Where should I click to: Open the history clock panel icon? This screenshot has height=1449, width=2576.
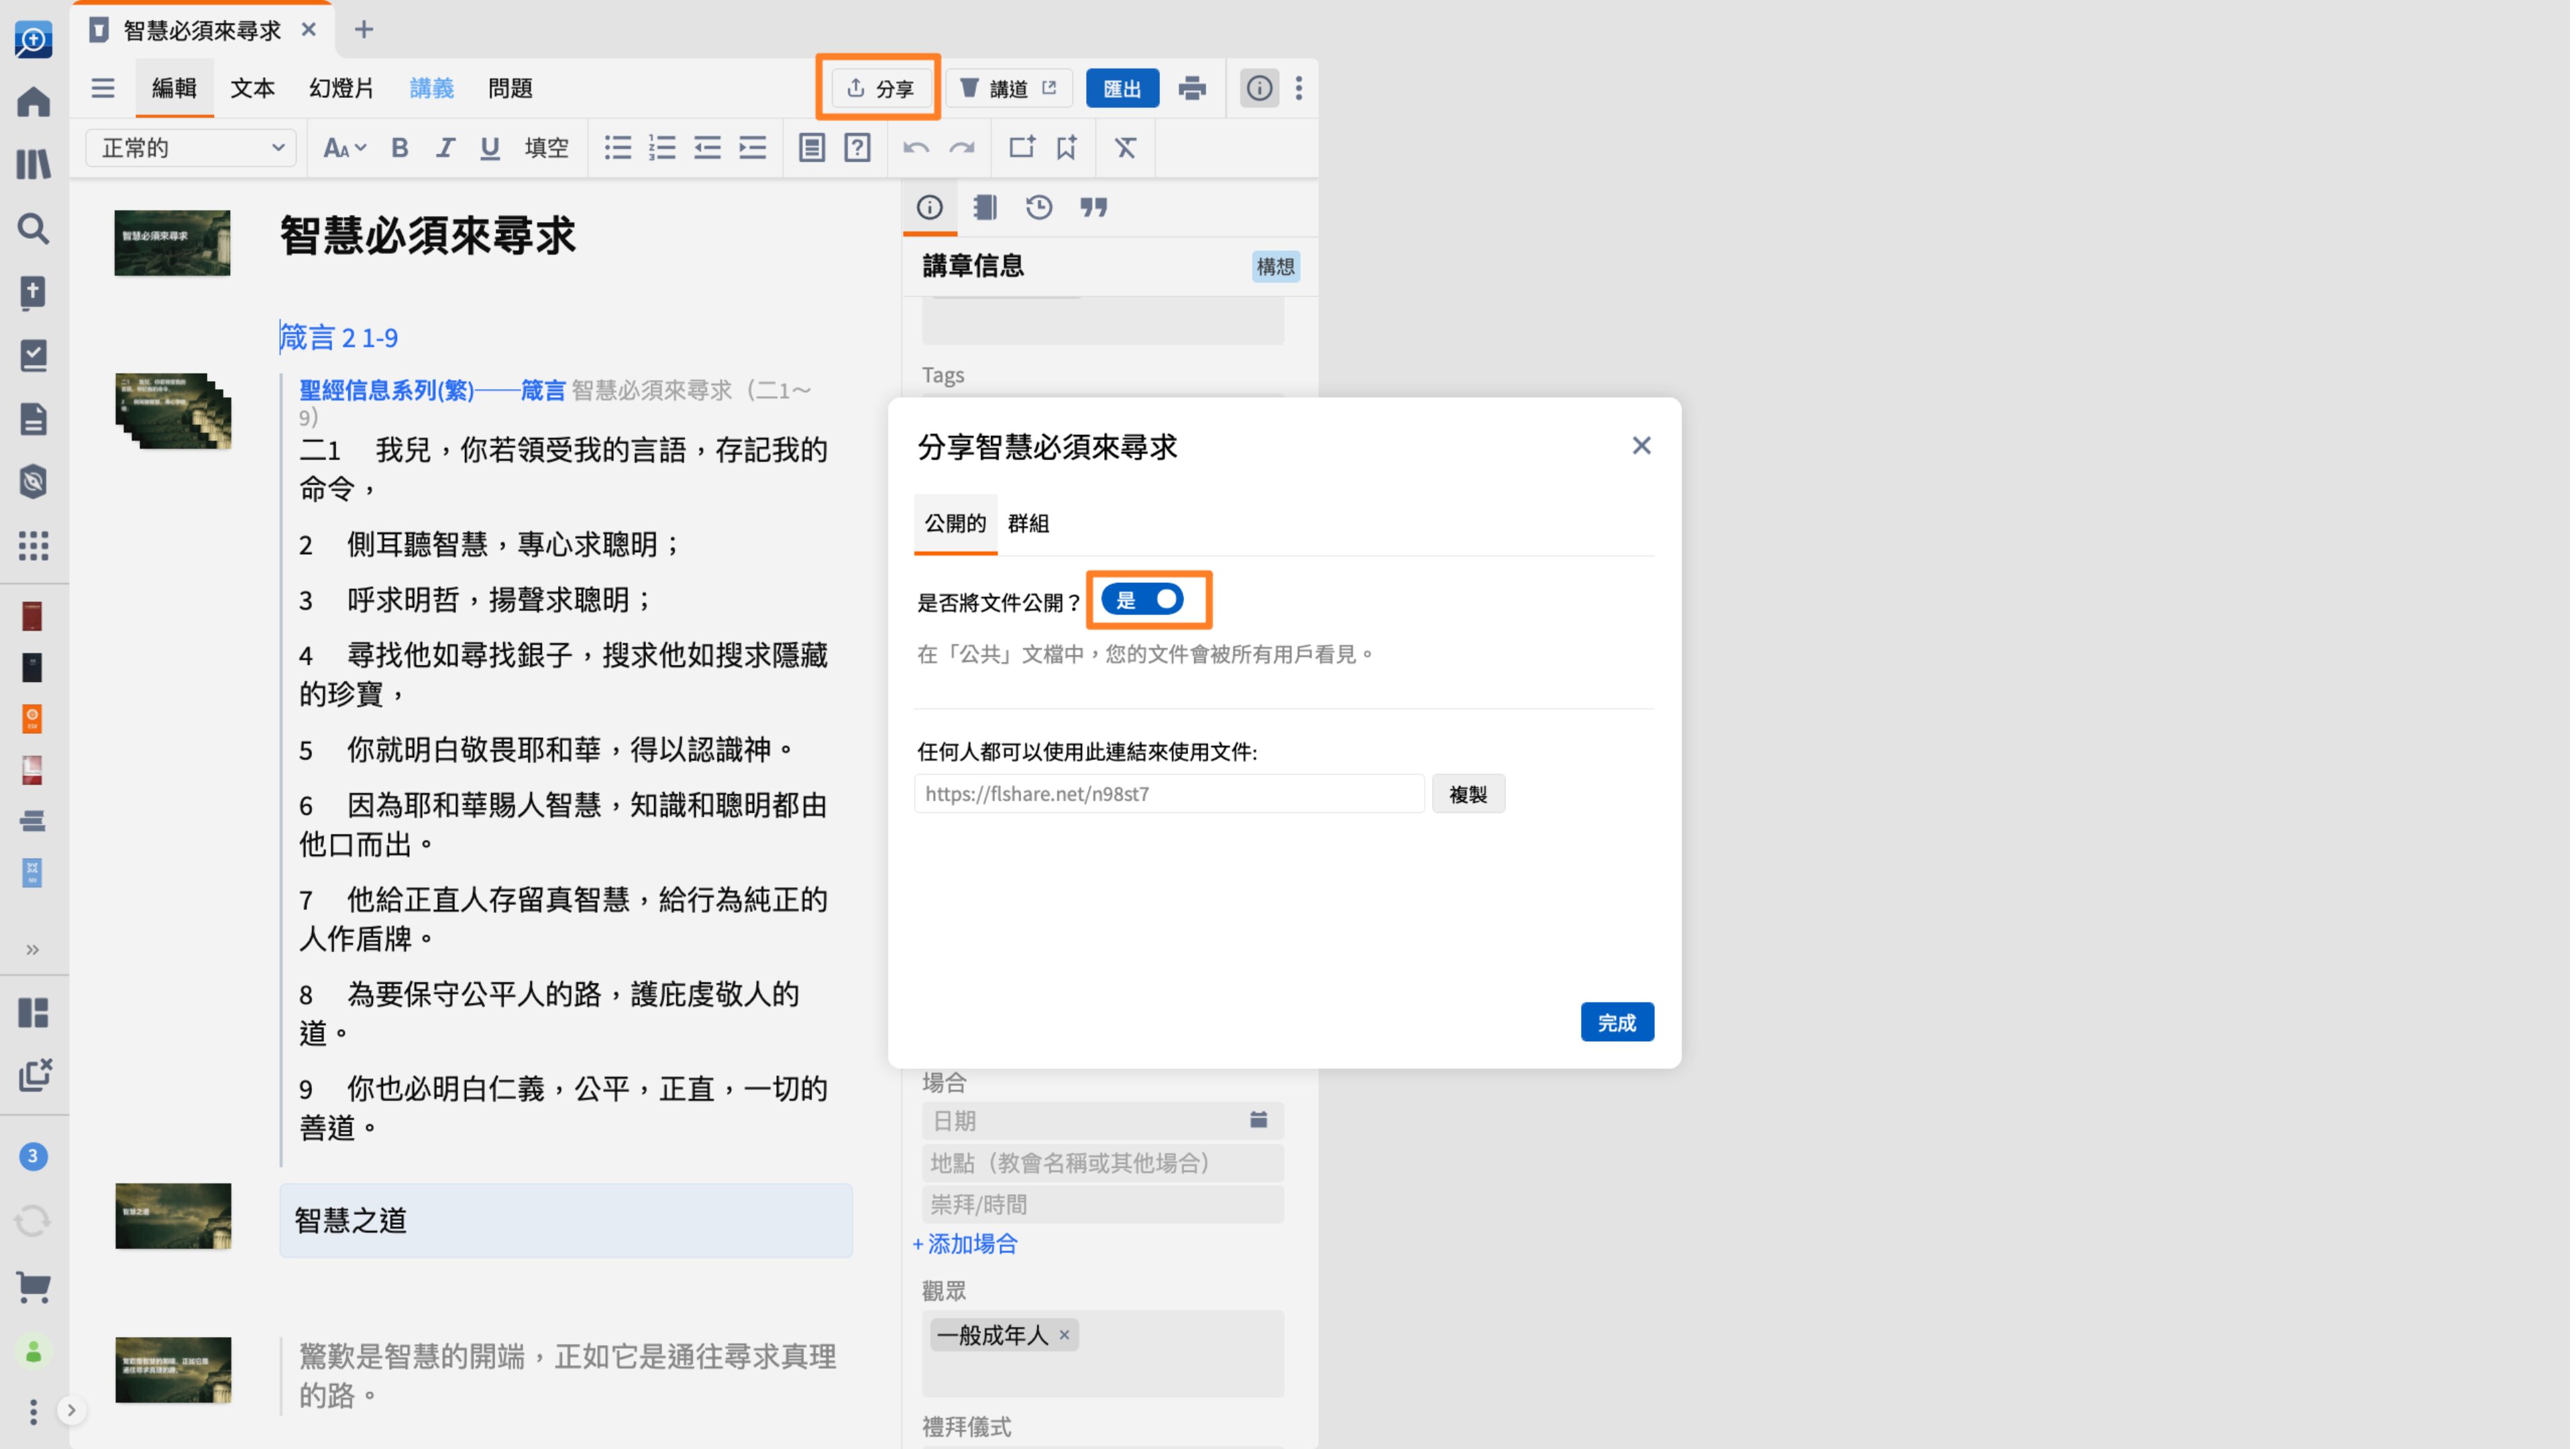point(1039,207)
